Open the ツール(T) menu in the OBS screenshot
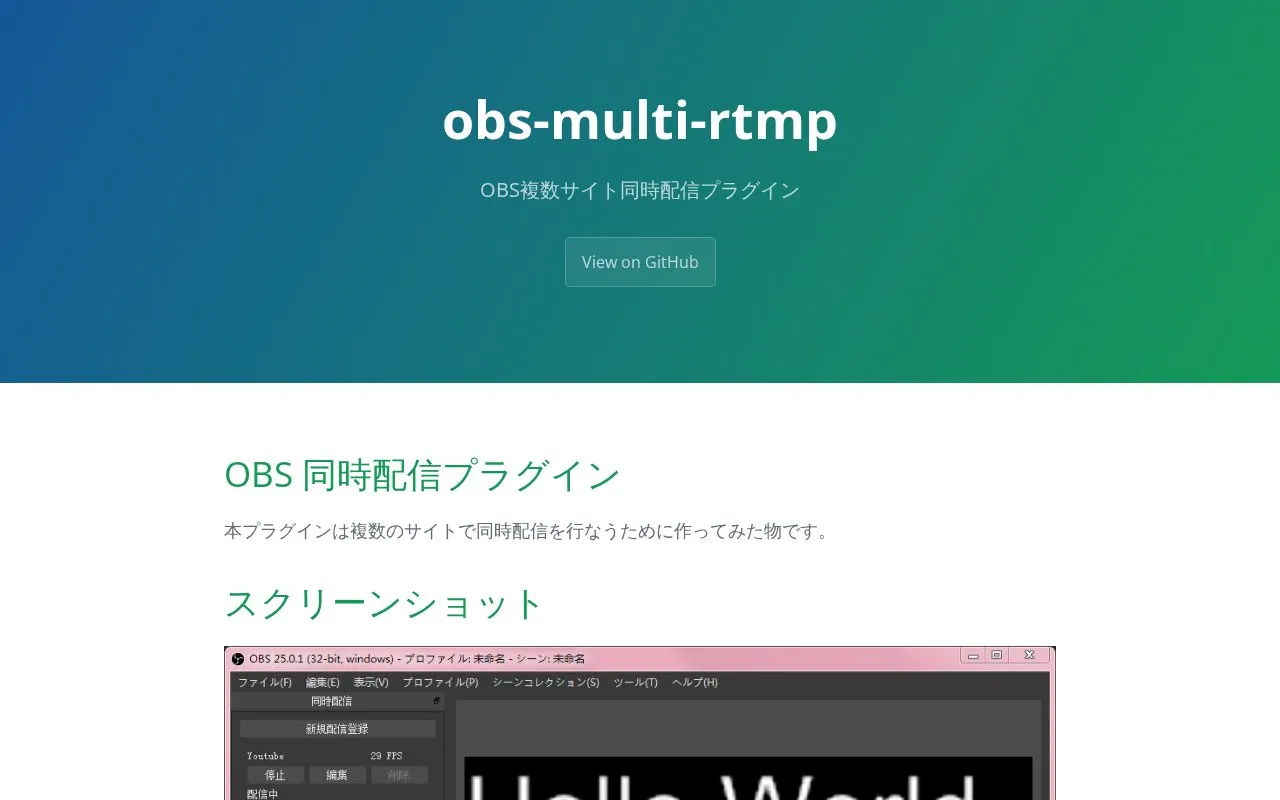 [x=636, y=683]
